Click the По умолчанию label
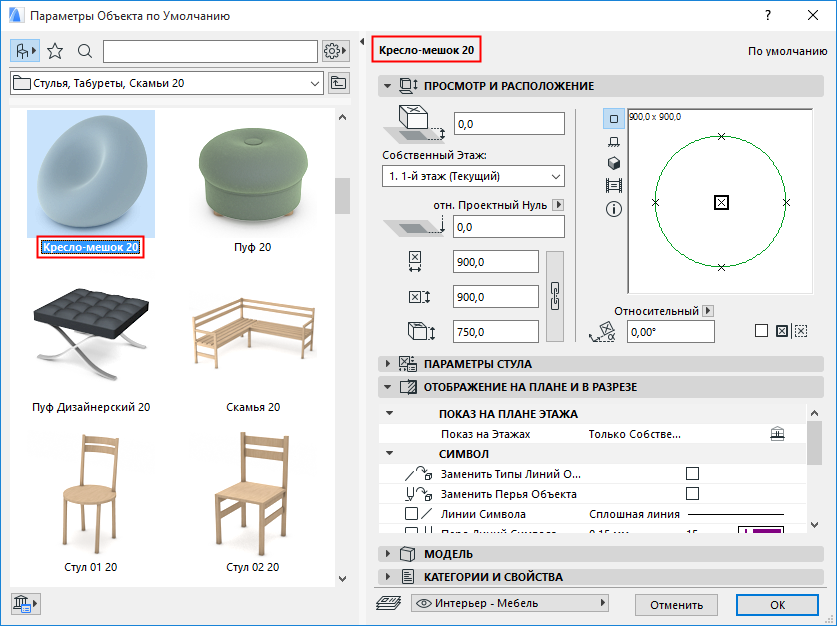This screenshot has height=626, width=837. tap(787, 51)
